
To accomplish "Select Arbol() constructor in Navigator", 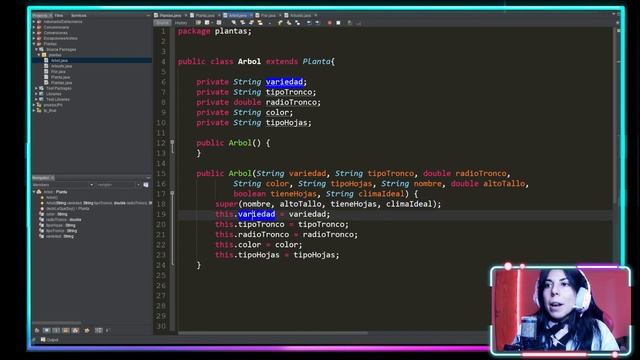I will coord(52,198).
